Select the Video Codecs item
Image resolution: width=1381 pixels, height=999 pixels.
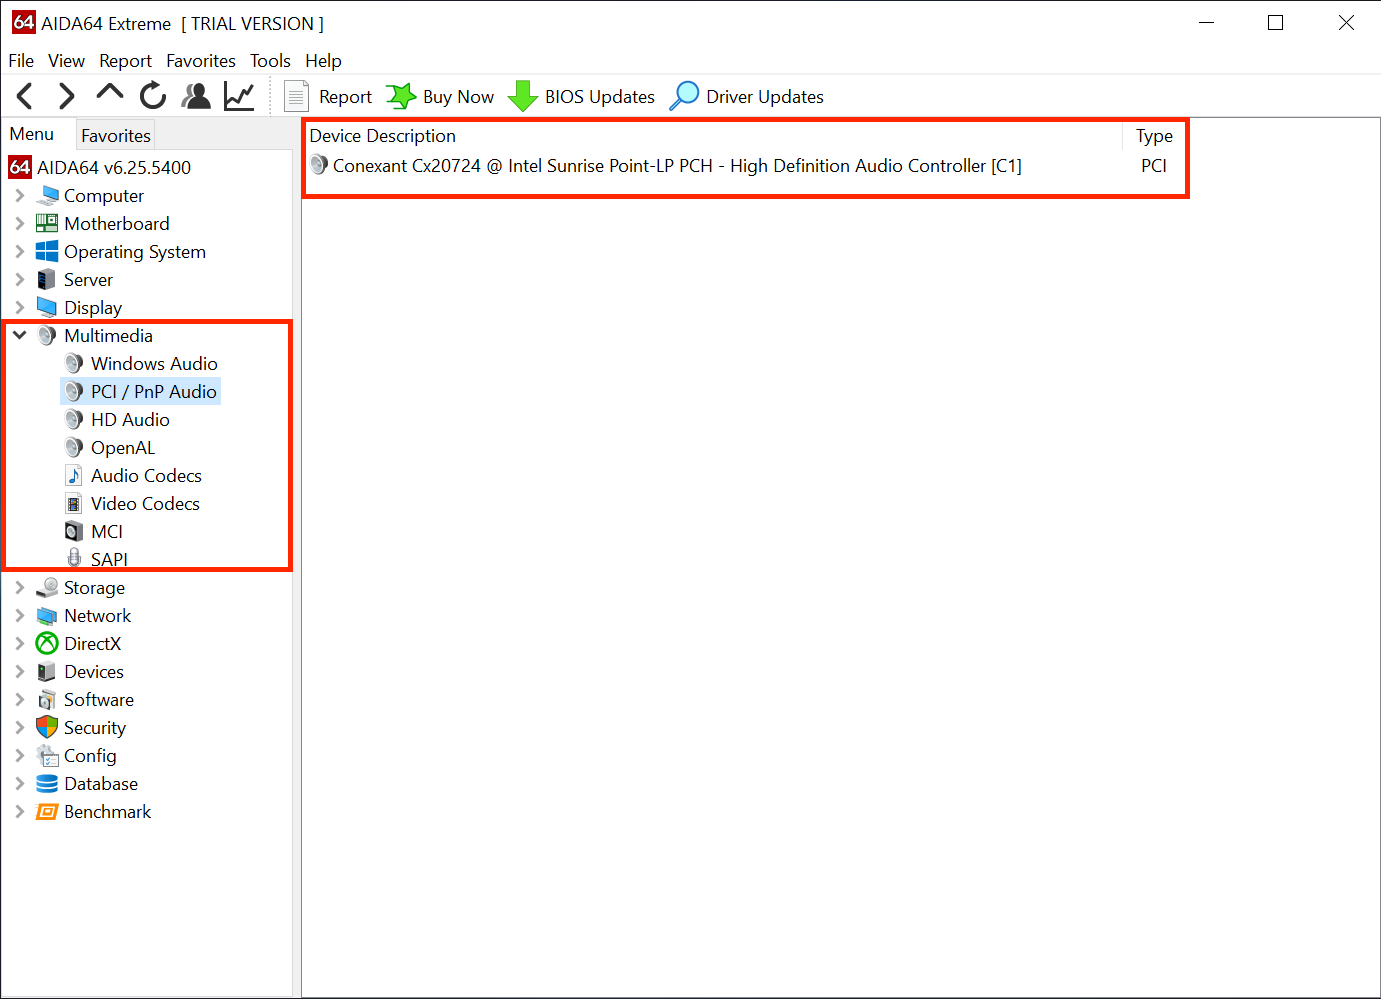[x=145, y=504]
